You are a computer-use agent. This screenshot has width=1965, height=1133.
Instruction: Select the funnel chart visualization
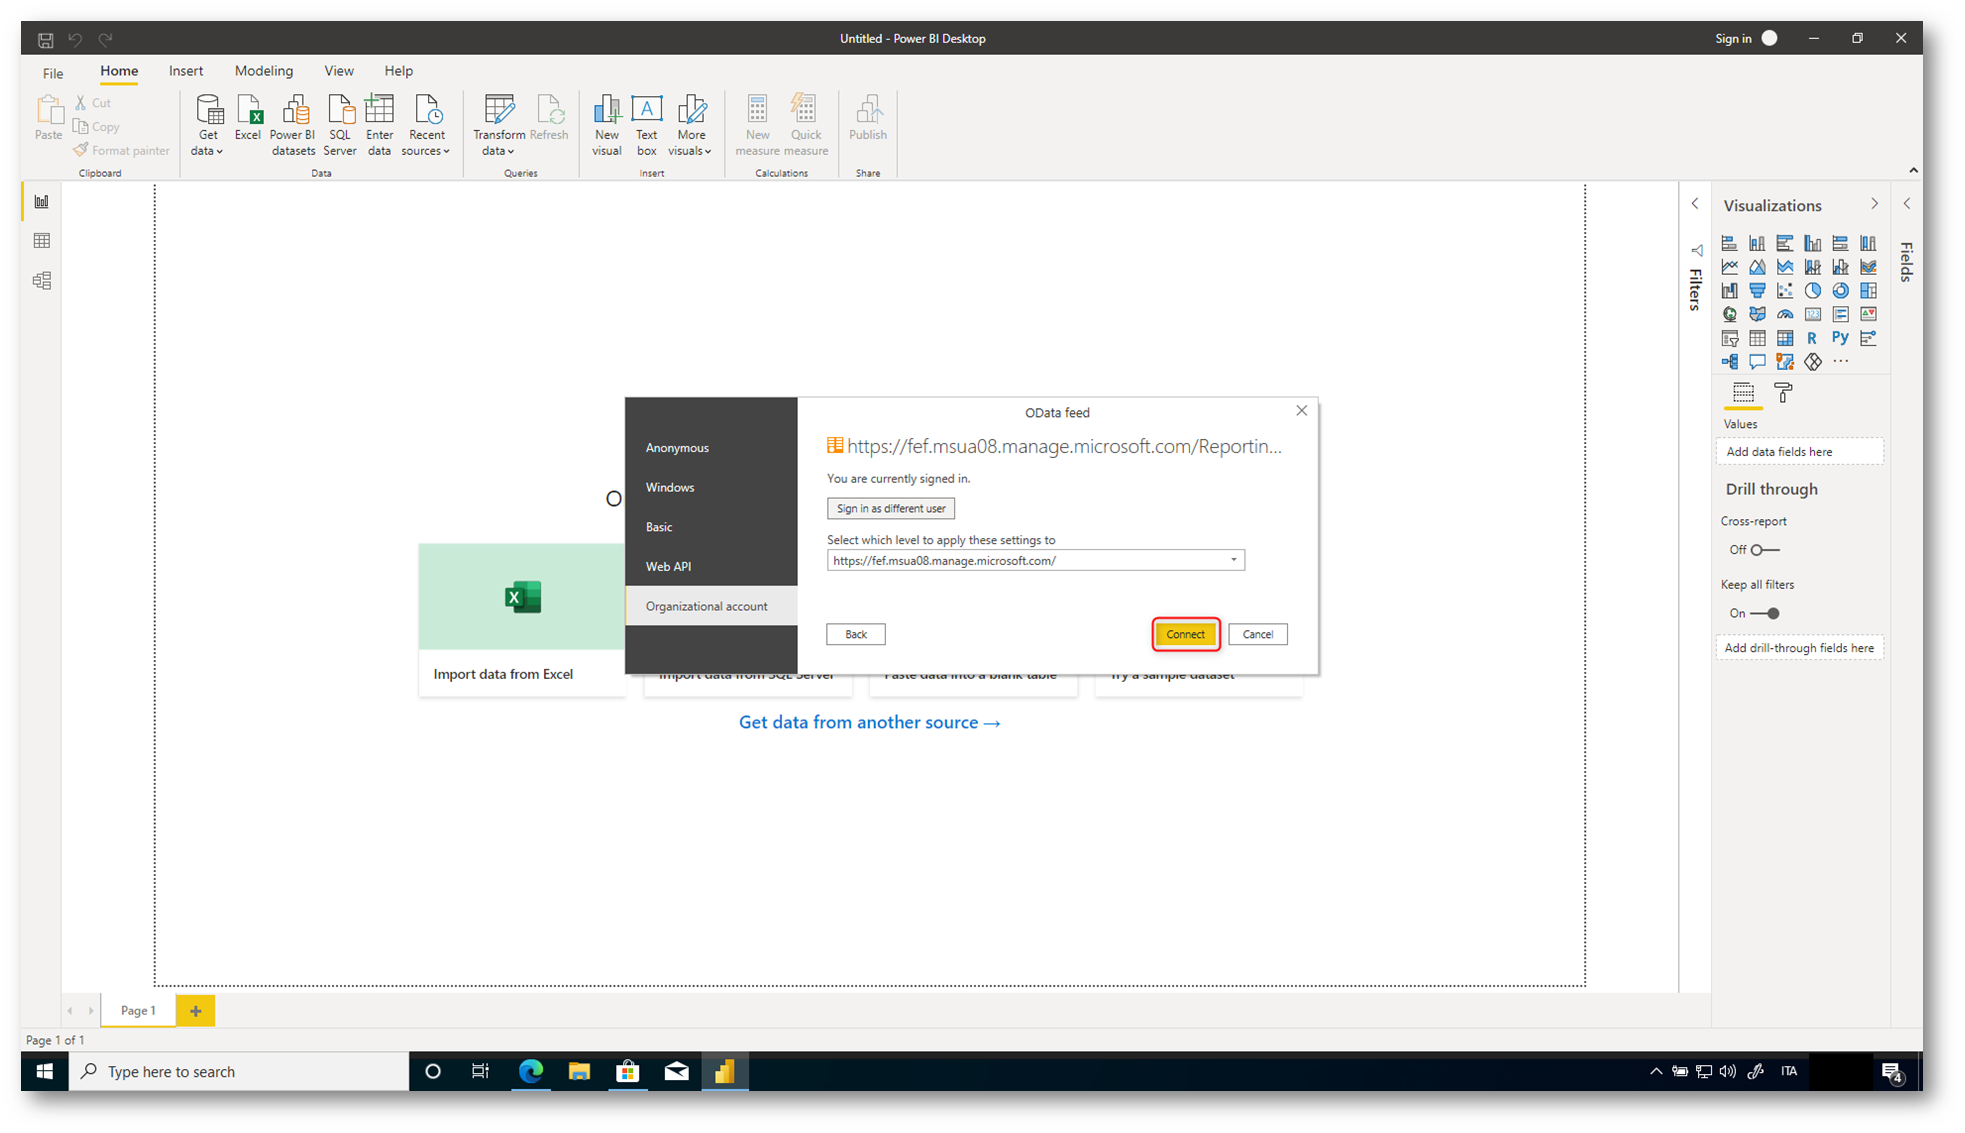1757,291
